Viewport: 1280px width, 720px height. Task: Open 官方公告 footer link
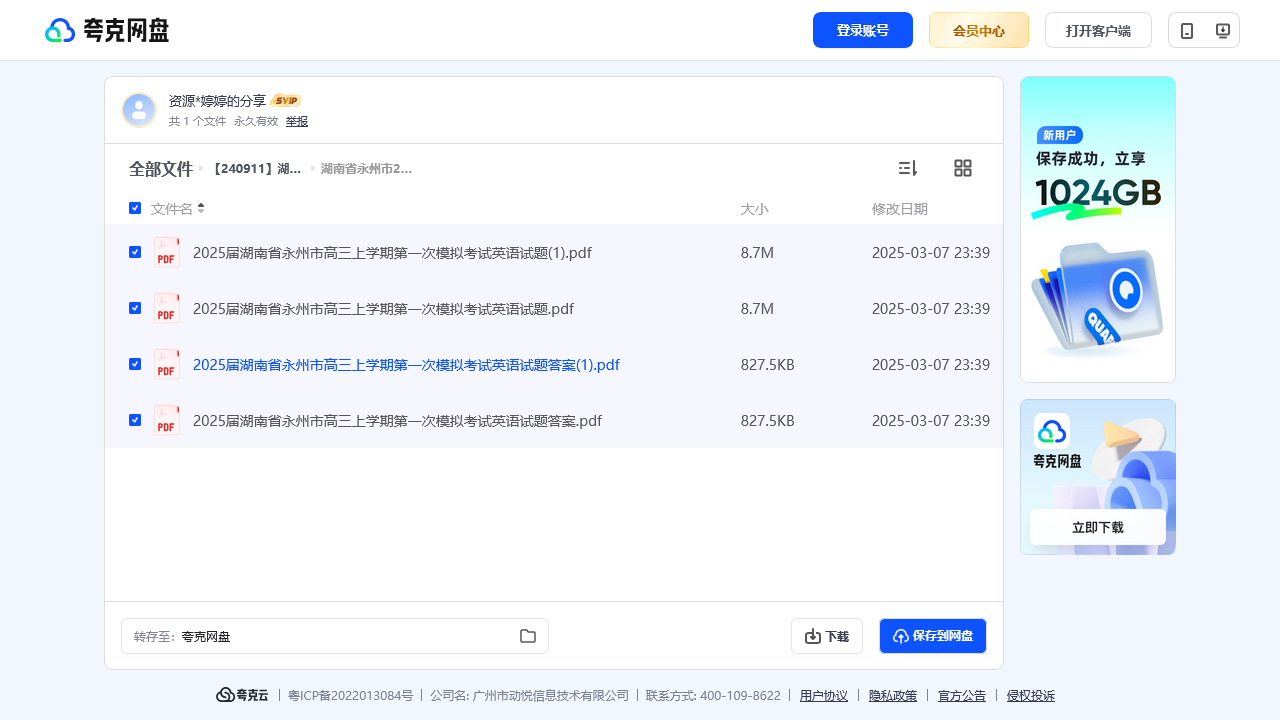(x=962, y=696)
